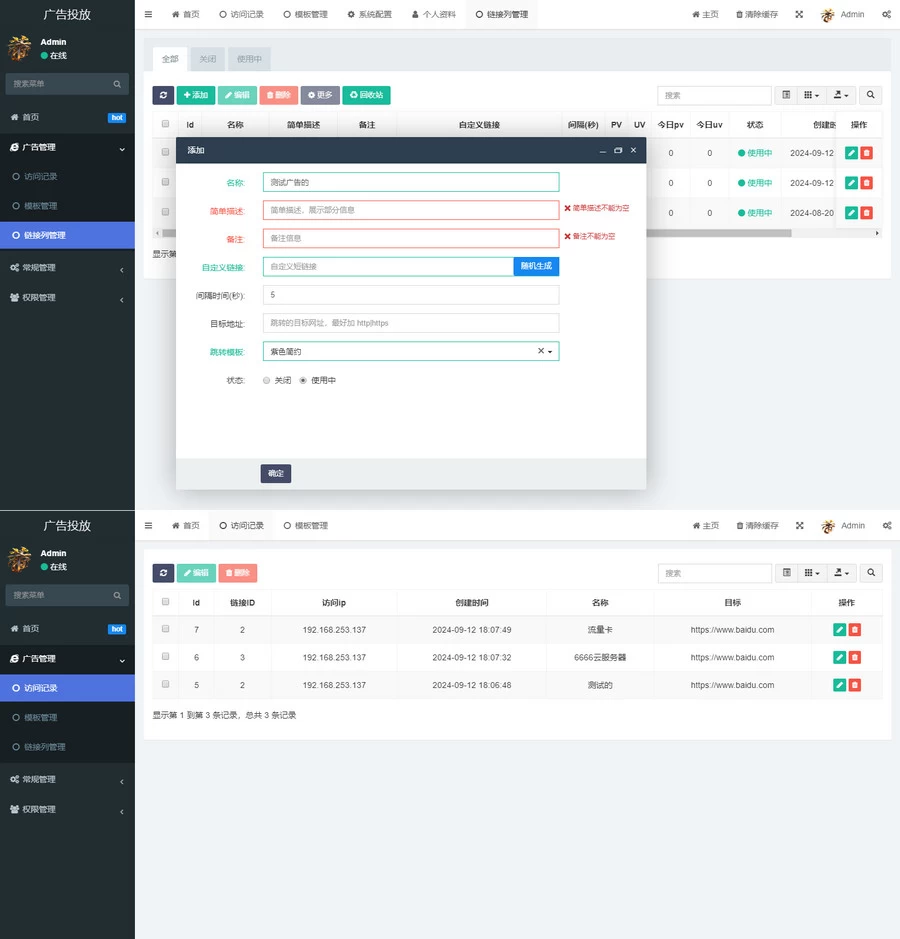Screen dimensions: 900x939
Task: Open the export dropdown above the 访问记录 table
Action: coord(843,573)
